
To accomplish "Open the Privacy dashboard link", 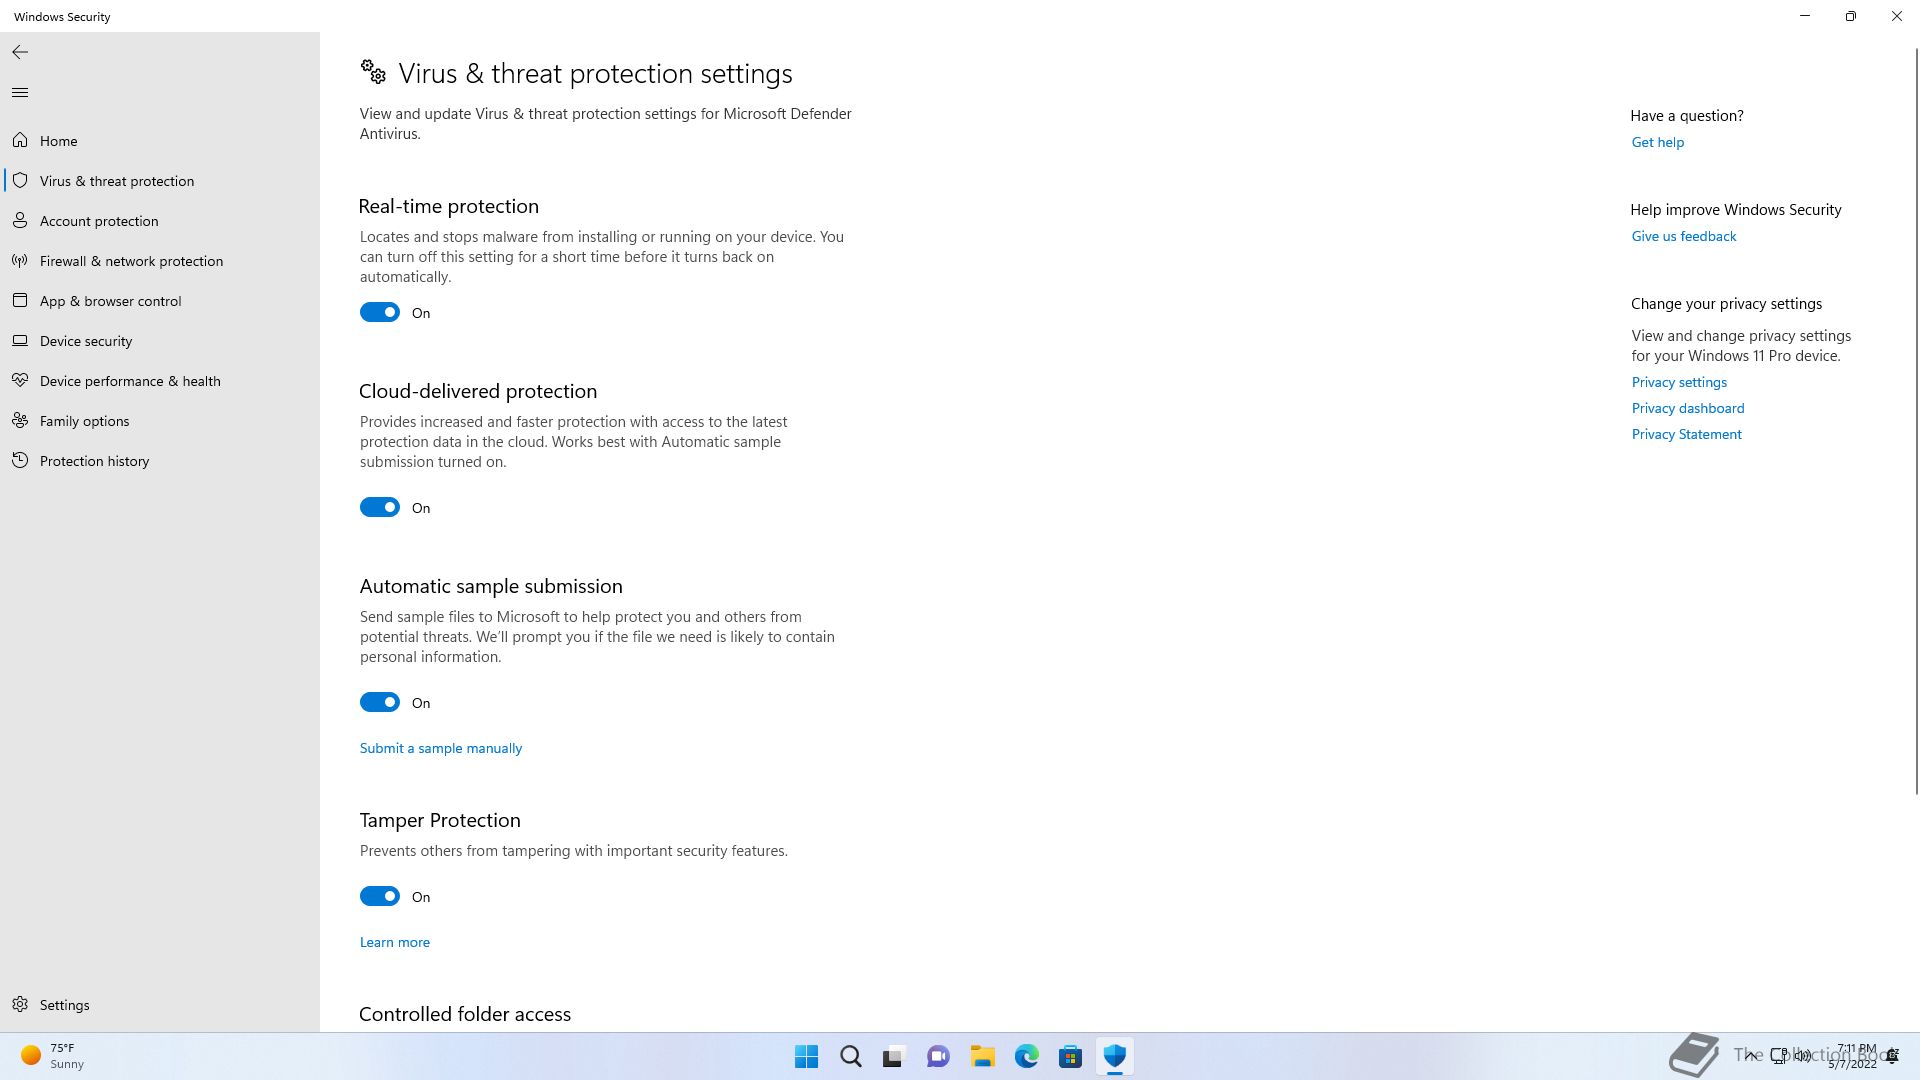I will point(1688,408).
